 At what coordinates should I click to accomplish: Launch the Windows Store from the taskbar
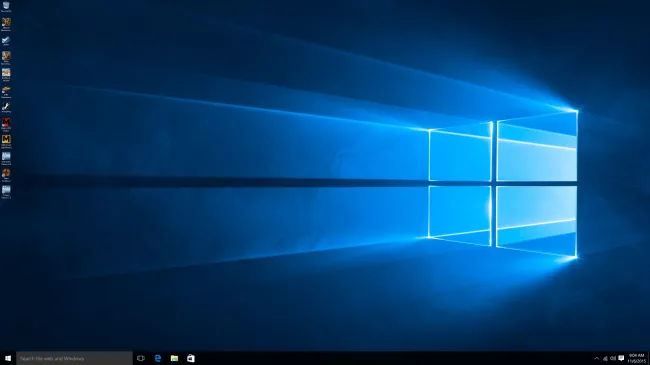click(x=191, y=358)
